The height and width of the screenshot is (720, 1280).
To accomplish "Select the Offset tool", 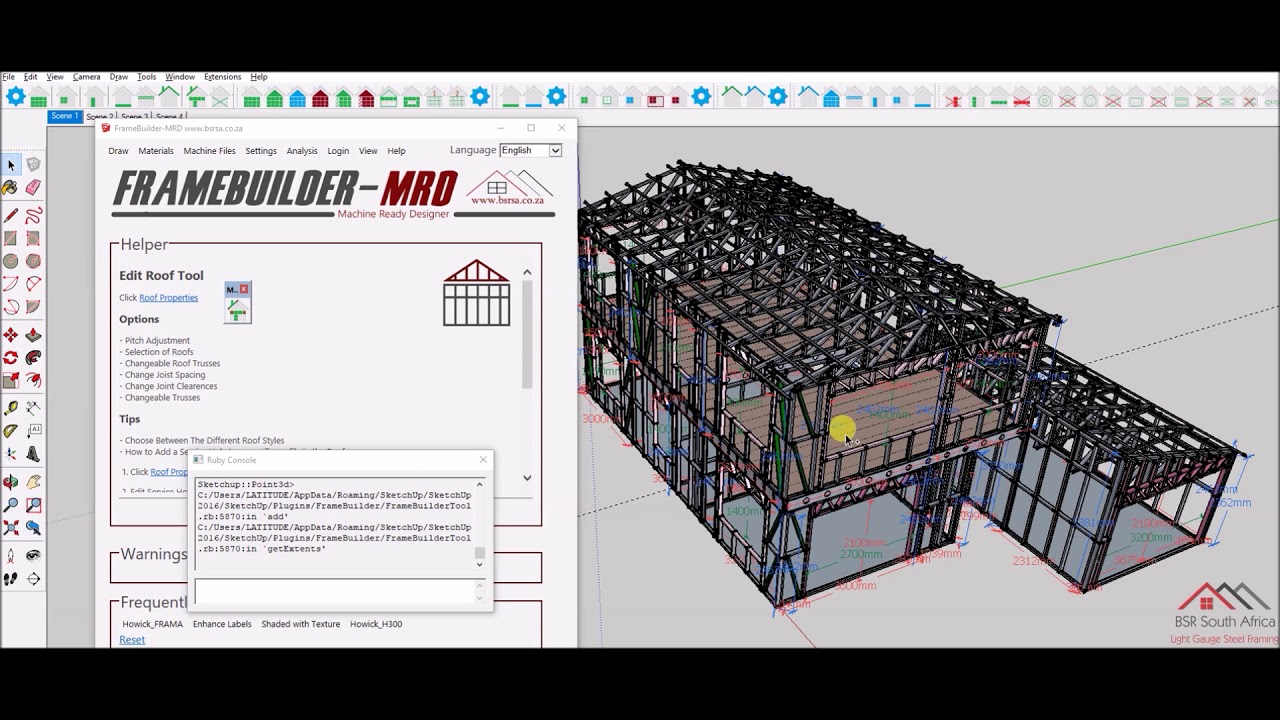I will (x=33, y=381).
